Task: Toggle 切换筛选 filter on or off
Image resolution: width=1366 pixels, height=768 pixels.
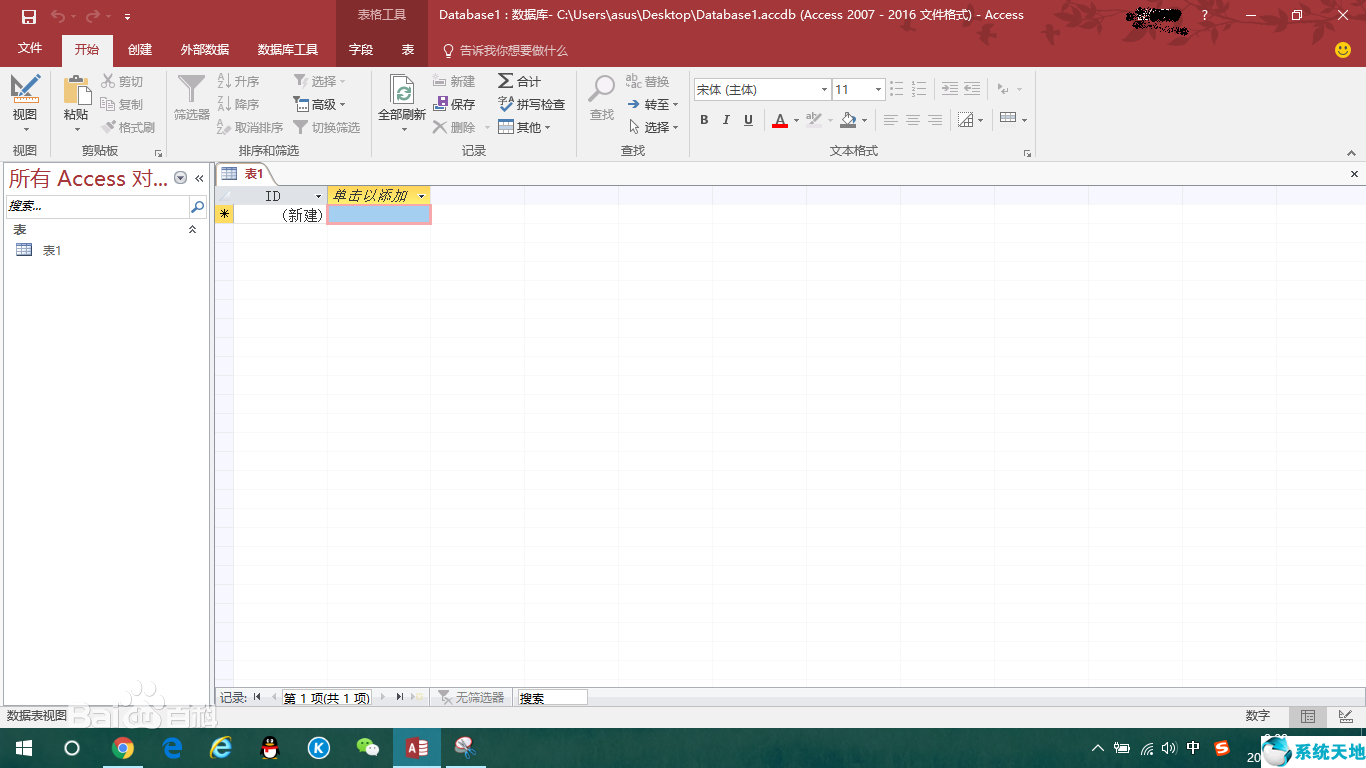Action: [x=326, y=127]
